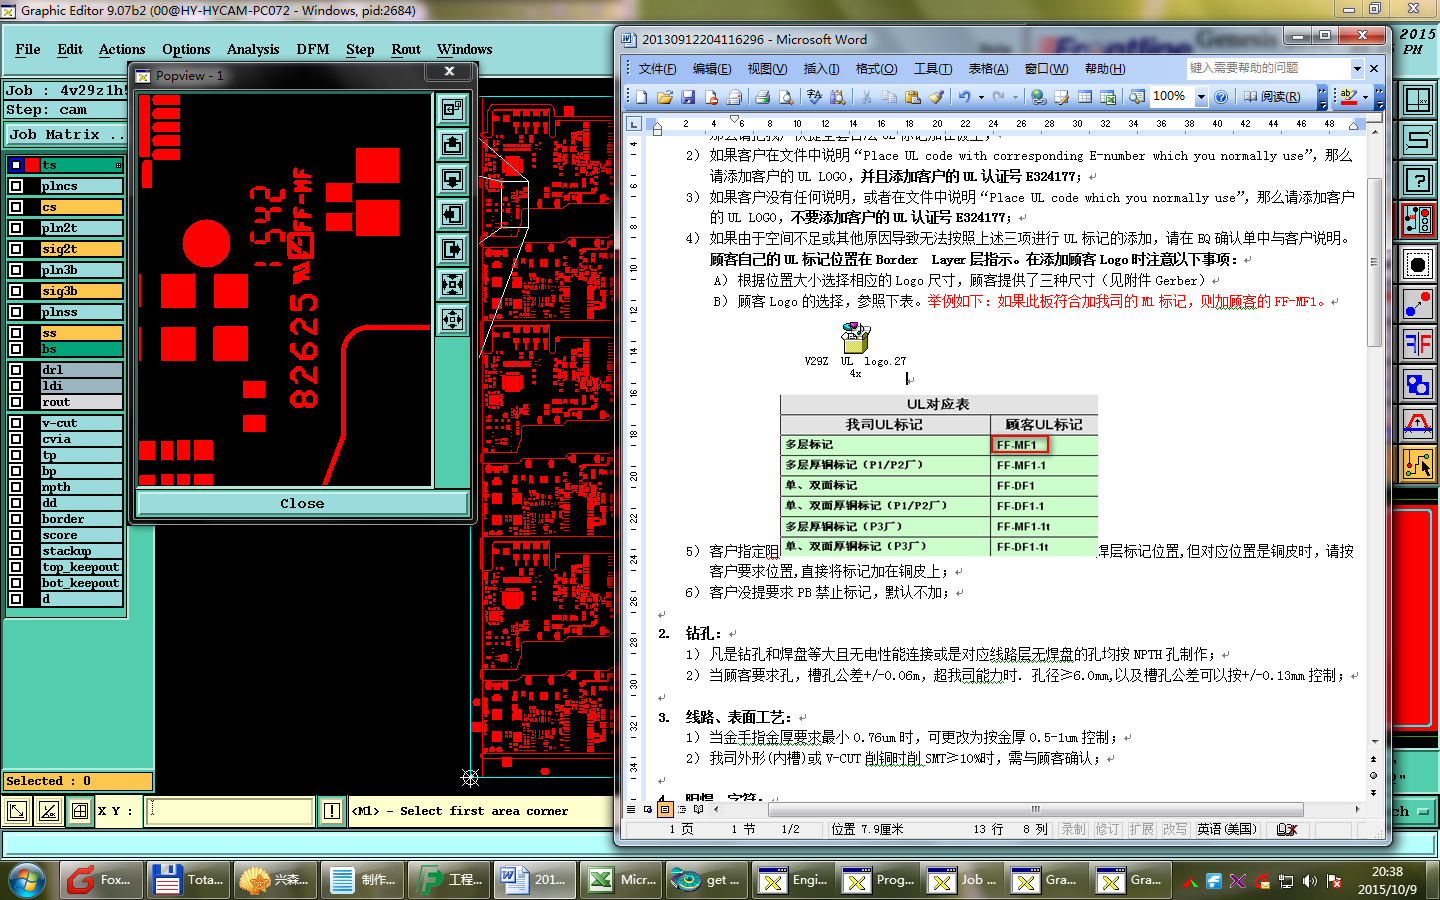Click the Step: cam label button
Screen dimensions: 1440x900
(66, 110)
